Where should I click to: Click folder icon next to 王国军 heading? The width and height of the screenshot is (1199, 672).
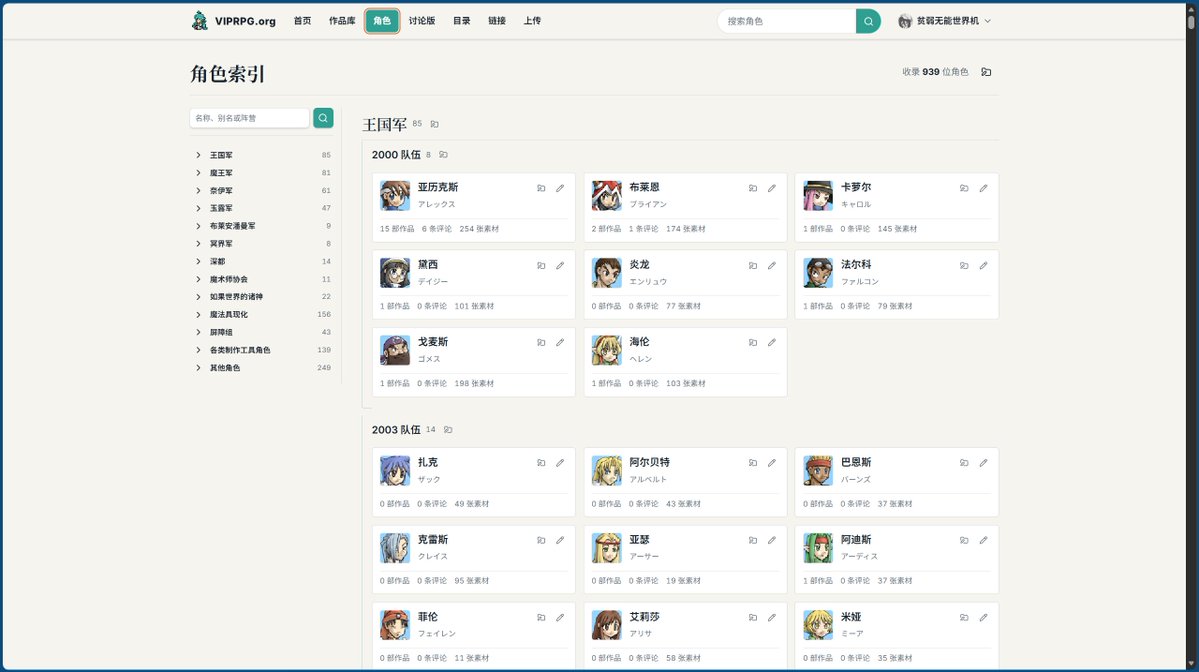[x=434, y=124]
